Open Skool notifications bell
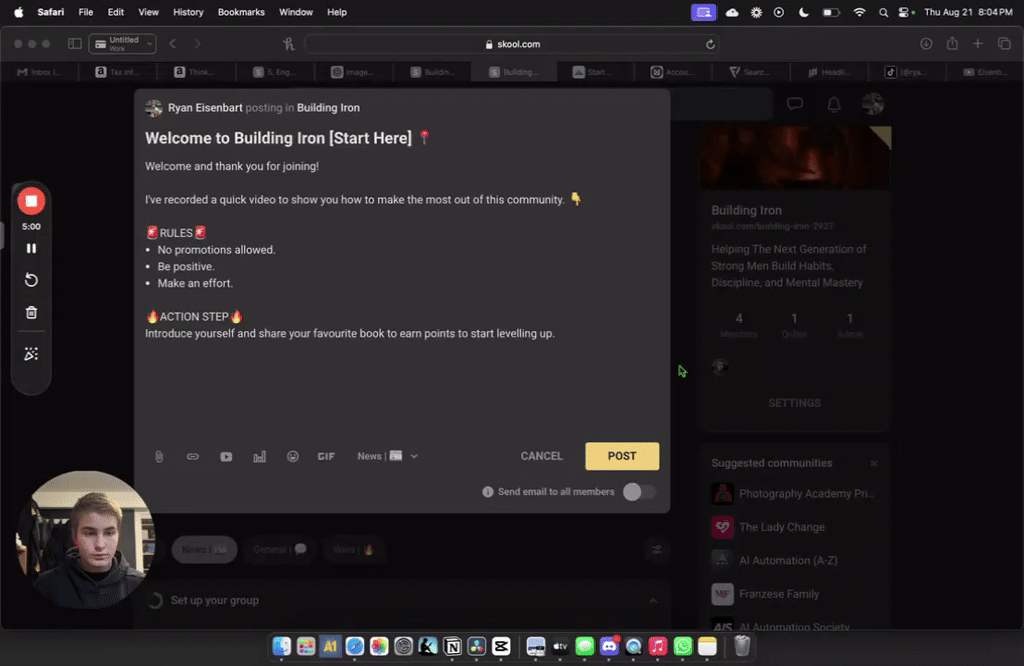 point(834,104)
